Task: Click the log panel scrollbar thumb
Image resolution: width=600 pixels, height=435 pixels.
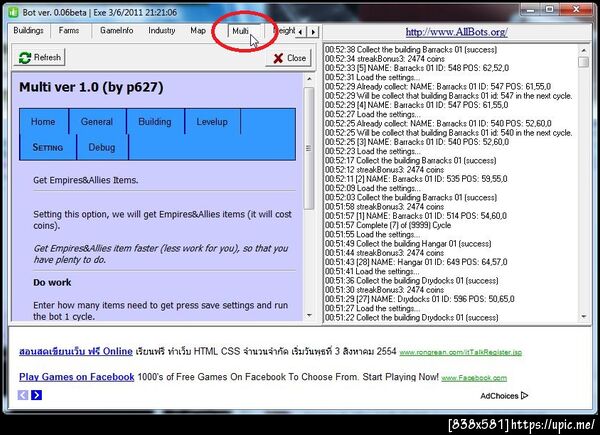Action: pyautogui.click(x=584, y=62)
